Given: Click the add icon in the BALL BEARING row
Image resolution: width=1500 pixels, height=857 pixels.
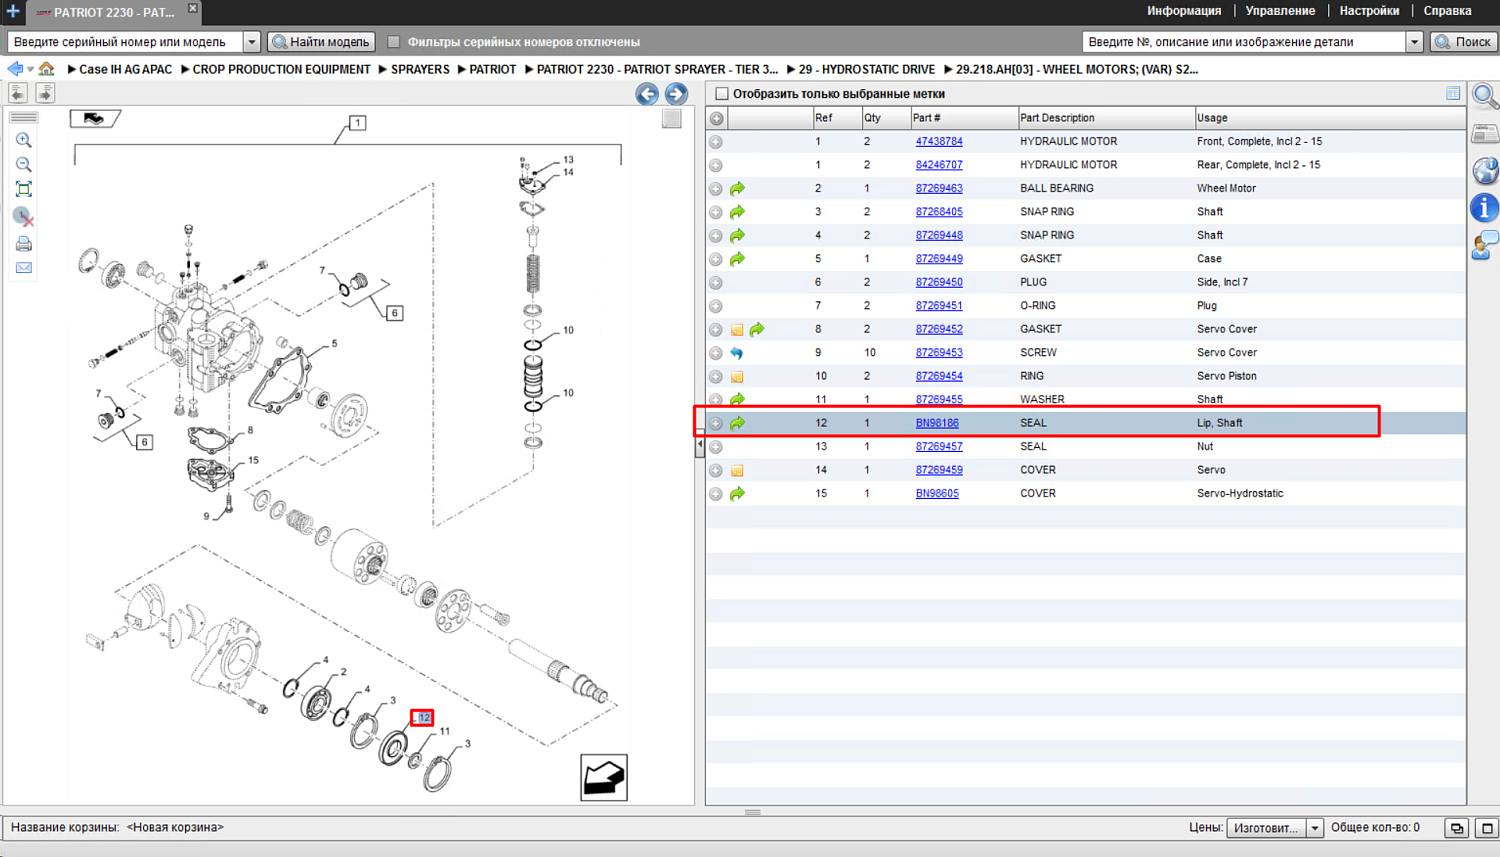Looking at the screenshot, I should [x=716, y=189].
